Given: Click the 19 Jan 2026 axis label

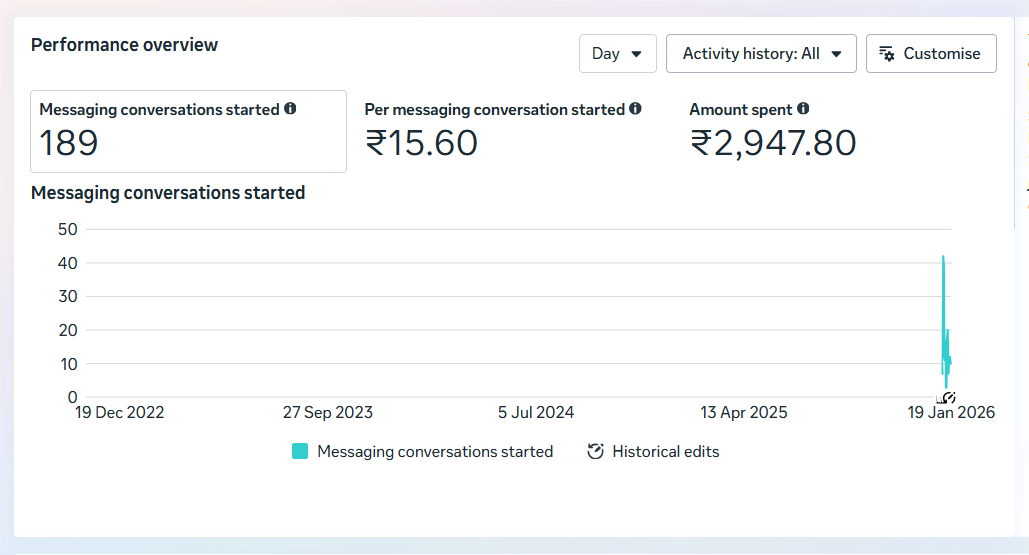Looking at the screenshot, I should [x=951, y=413].
